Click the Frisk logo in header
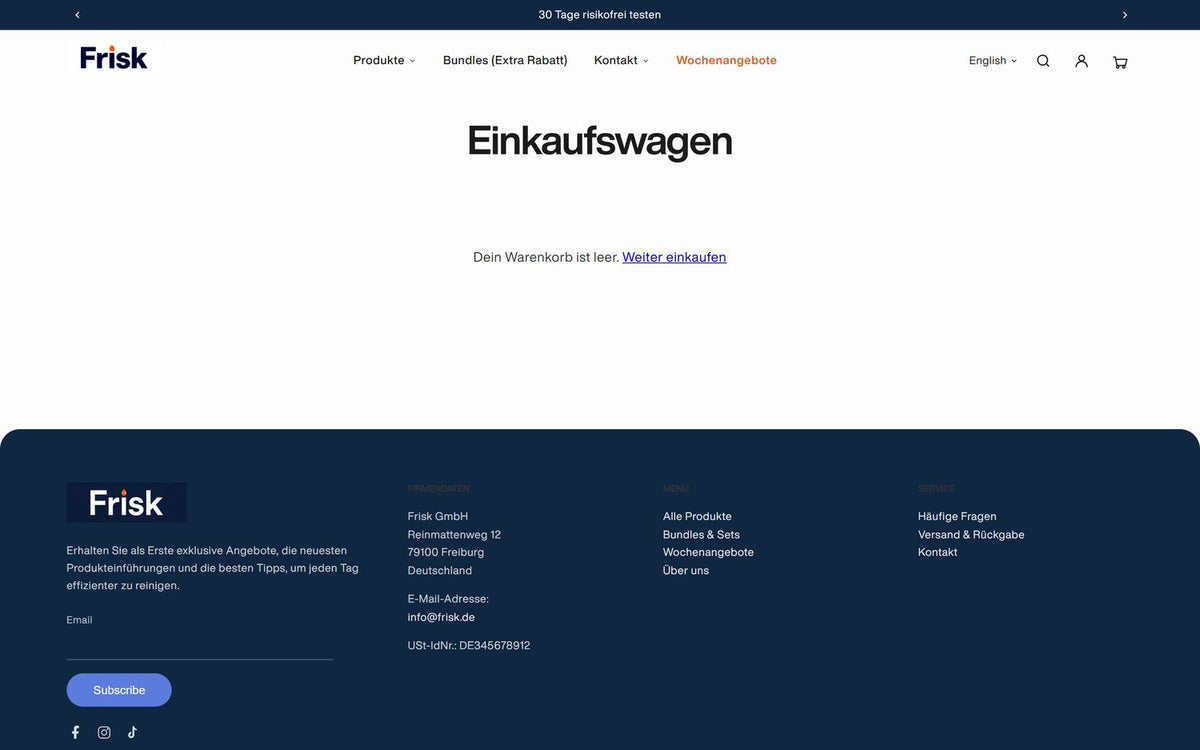 (114, 58)
